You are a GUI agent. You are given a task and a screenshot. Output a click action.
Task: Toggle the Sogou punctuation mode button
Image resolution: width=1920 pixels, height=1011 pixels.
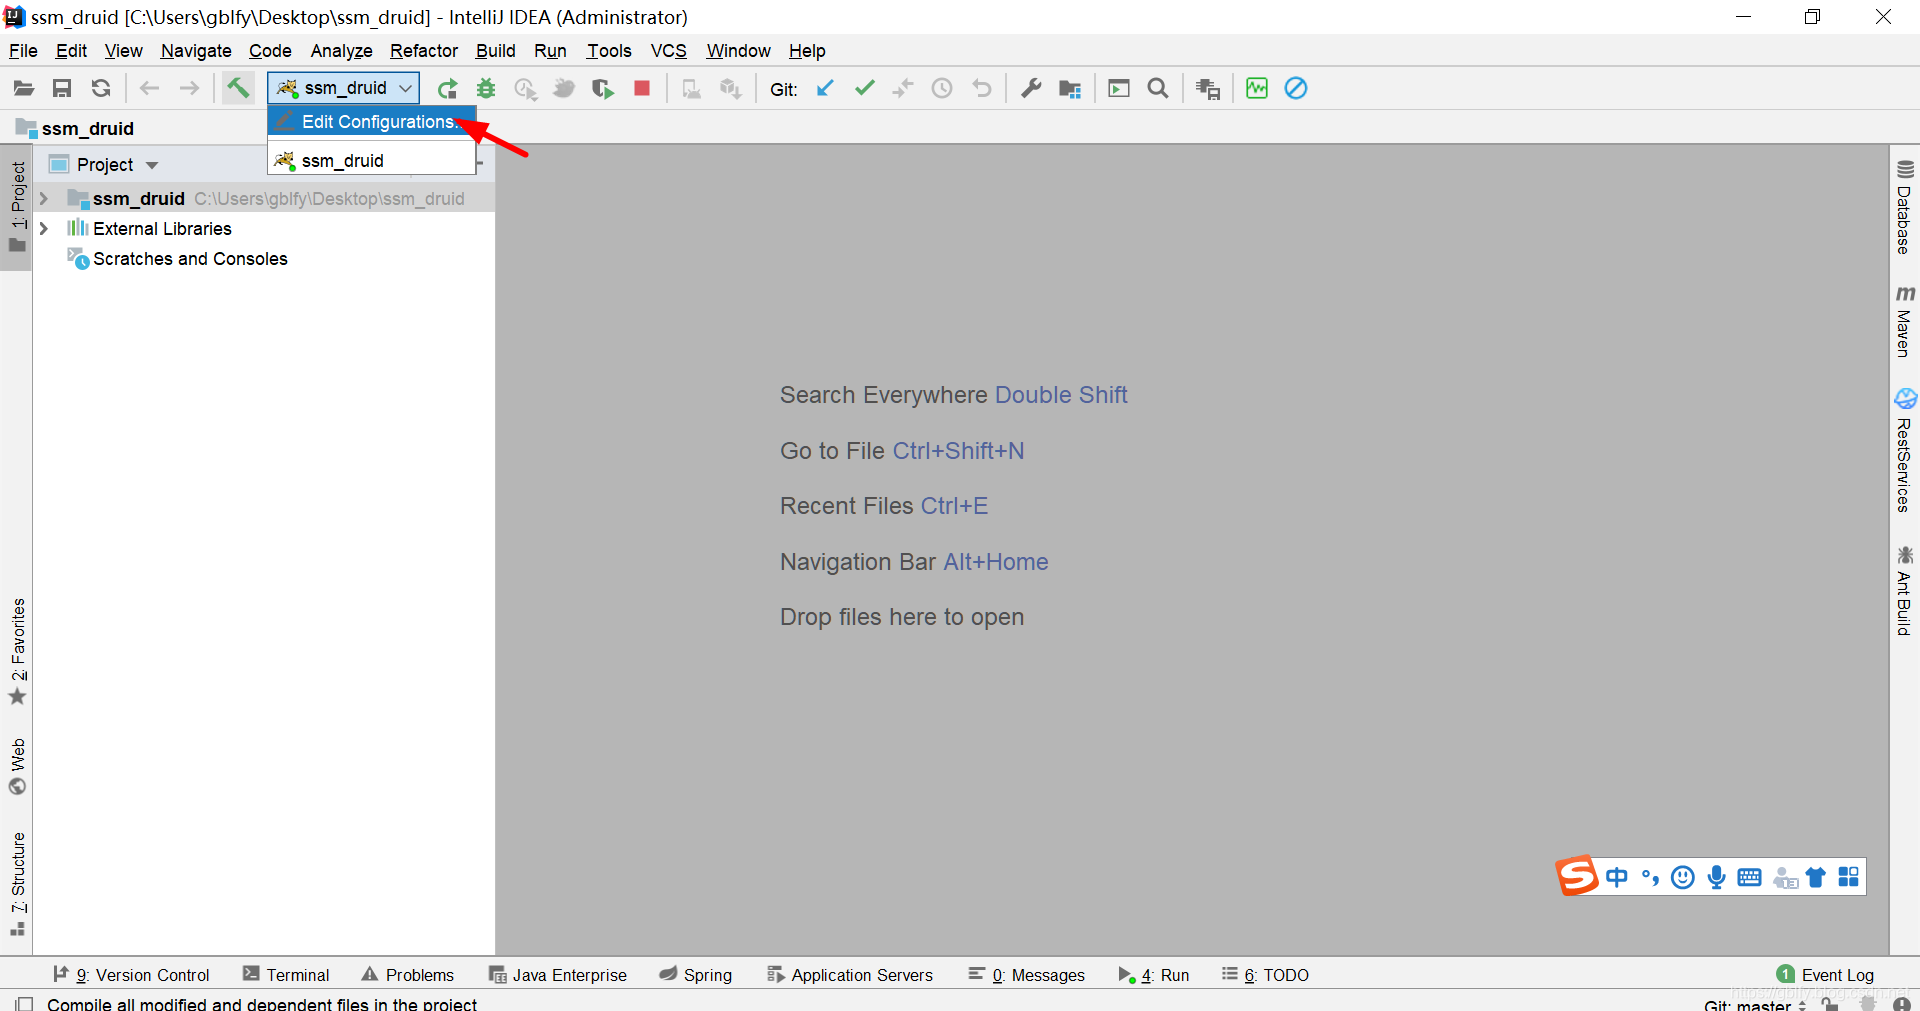click(x=1650, y=877)
